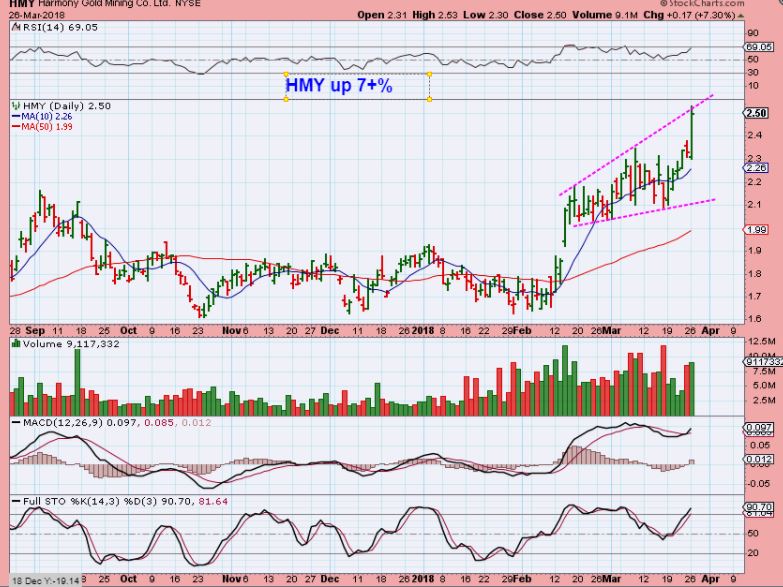The width and height of the screenshot is (783, 587).
Task: Click the candlestick icon beside HMY (Daily)
Action: point(16,106)
